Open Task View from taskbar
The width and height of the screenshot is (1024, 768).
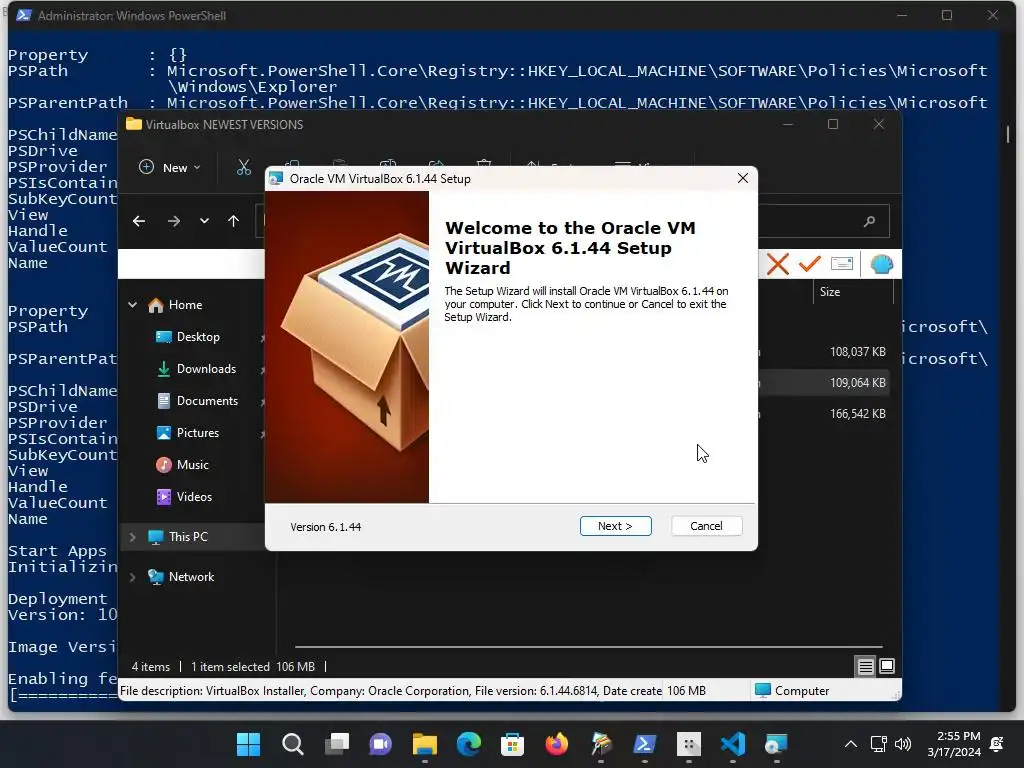(336, 744)
